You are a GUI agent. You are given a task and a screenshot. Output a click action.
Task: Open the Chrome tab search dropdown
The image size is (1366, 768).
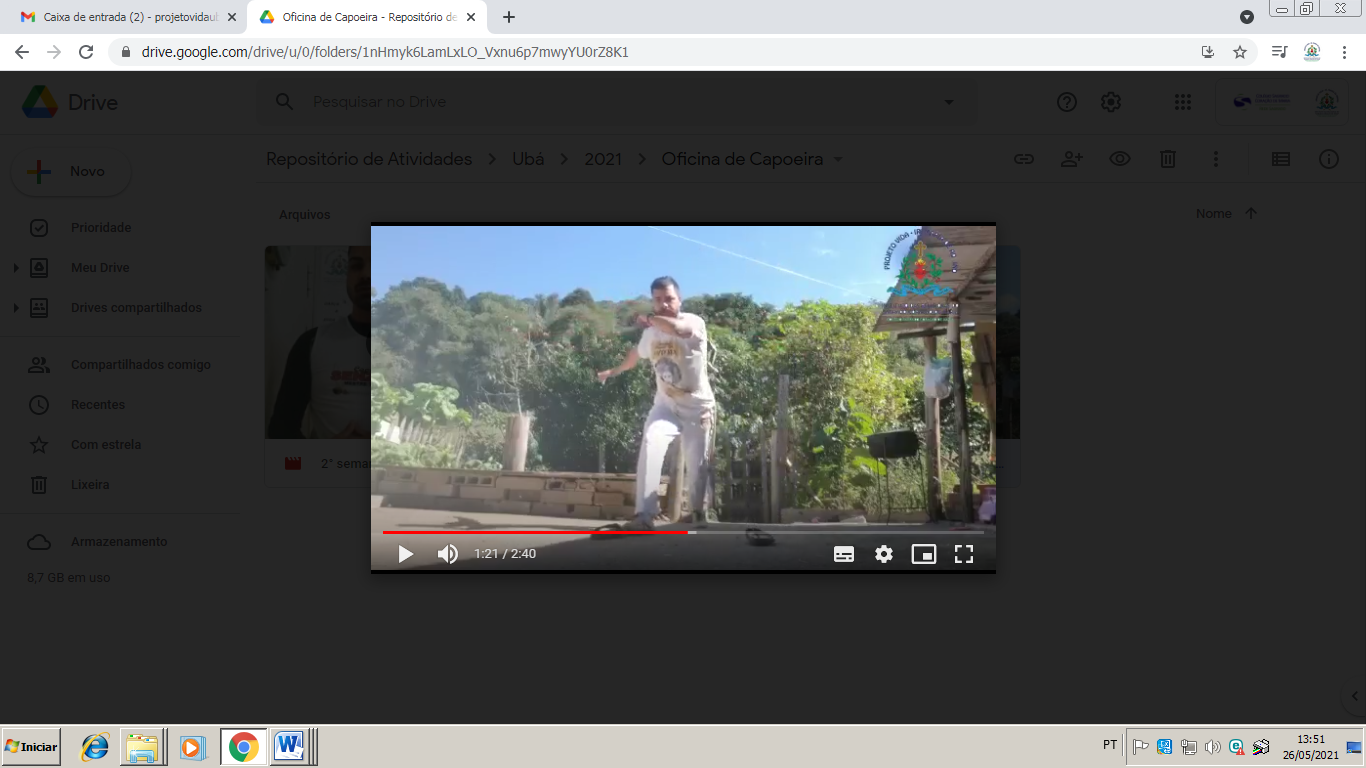1246,17
